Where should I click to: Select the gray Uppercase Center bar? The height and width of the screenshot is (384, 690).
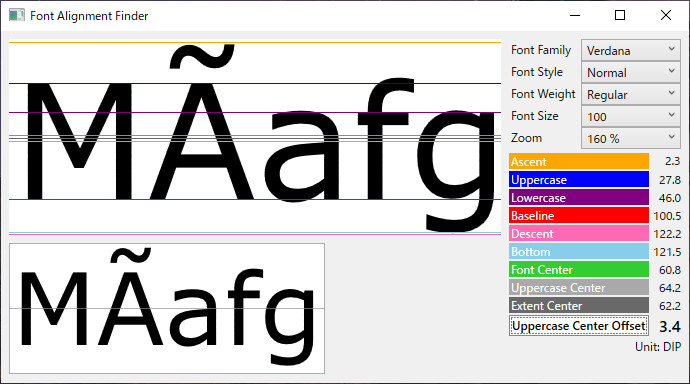[x=579, y=288]
